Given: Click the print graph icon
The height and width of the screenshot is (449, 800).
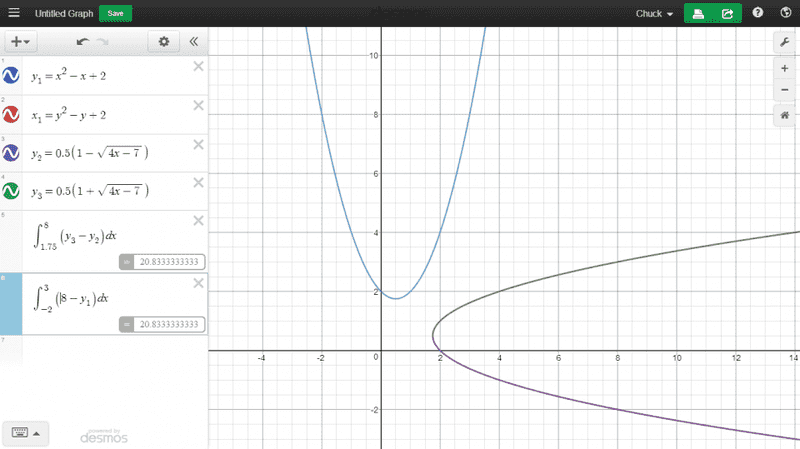Looking at the screenshot, I should click(x=697, y=14).
